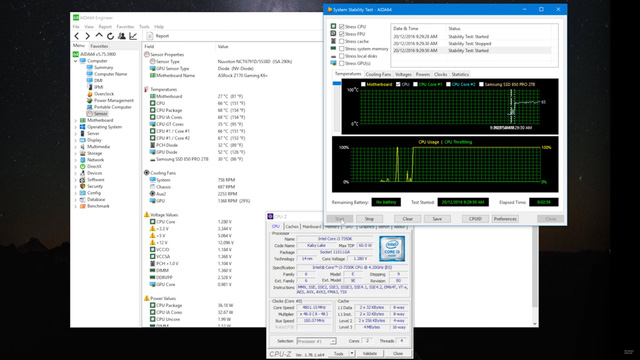Expand the Display tree node
This screenshot has width=640, height=360.
[76, 140]
